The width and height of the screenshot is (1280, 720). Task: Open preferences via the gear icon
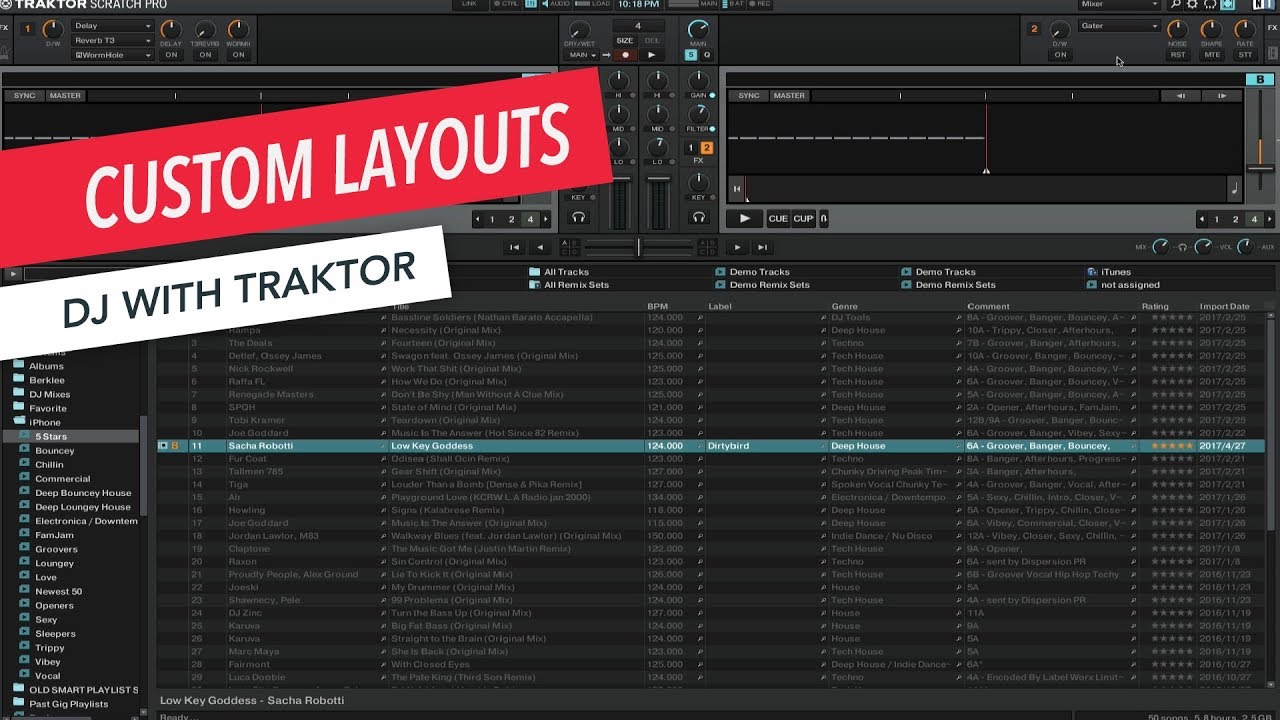click(x=1192, y=5)
